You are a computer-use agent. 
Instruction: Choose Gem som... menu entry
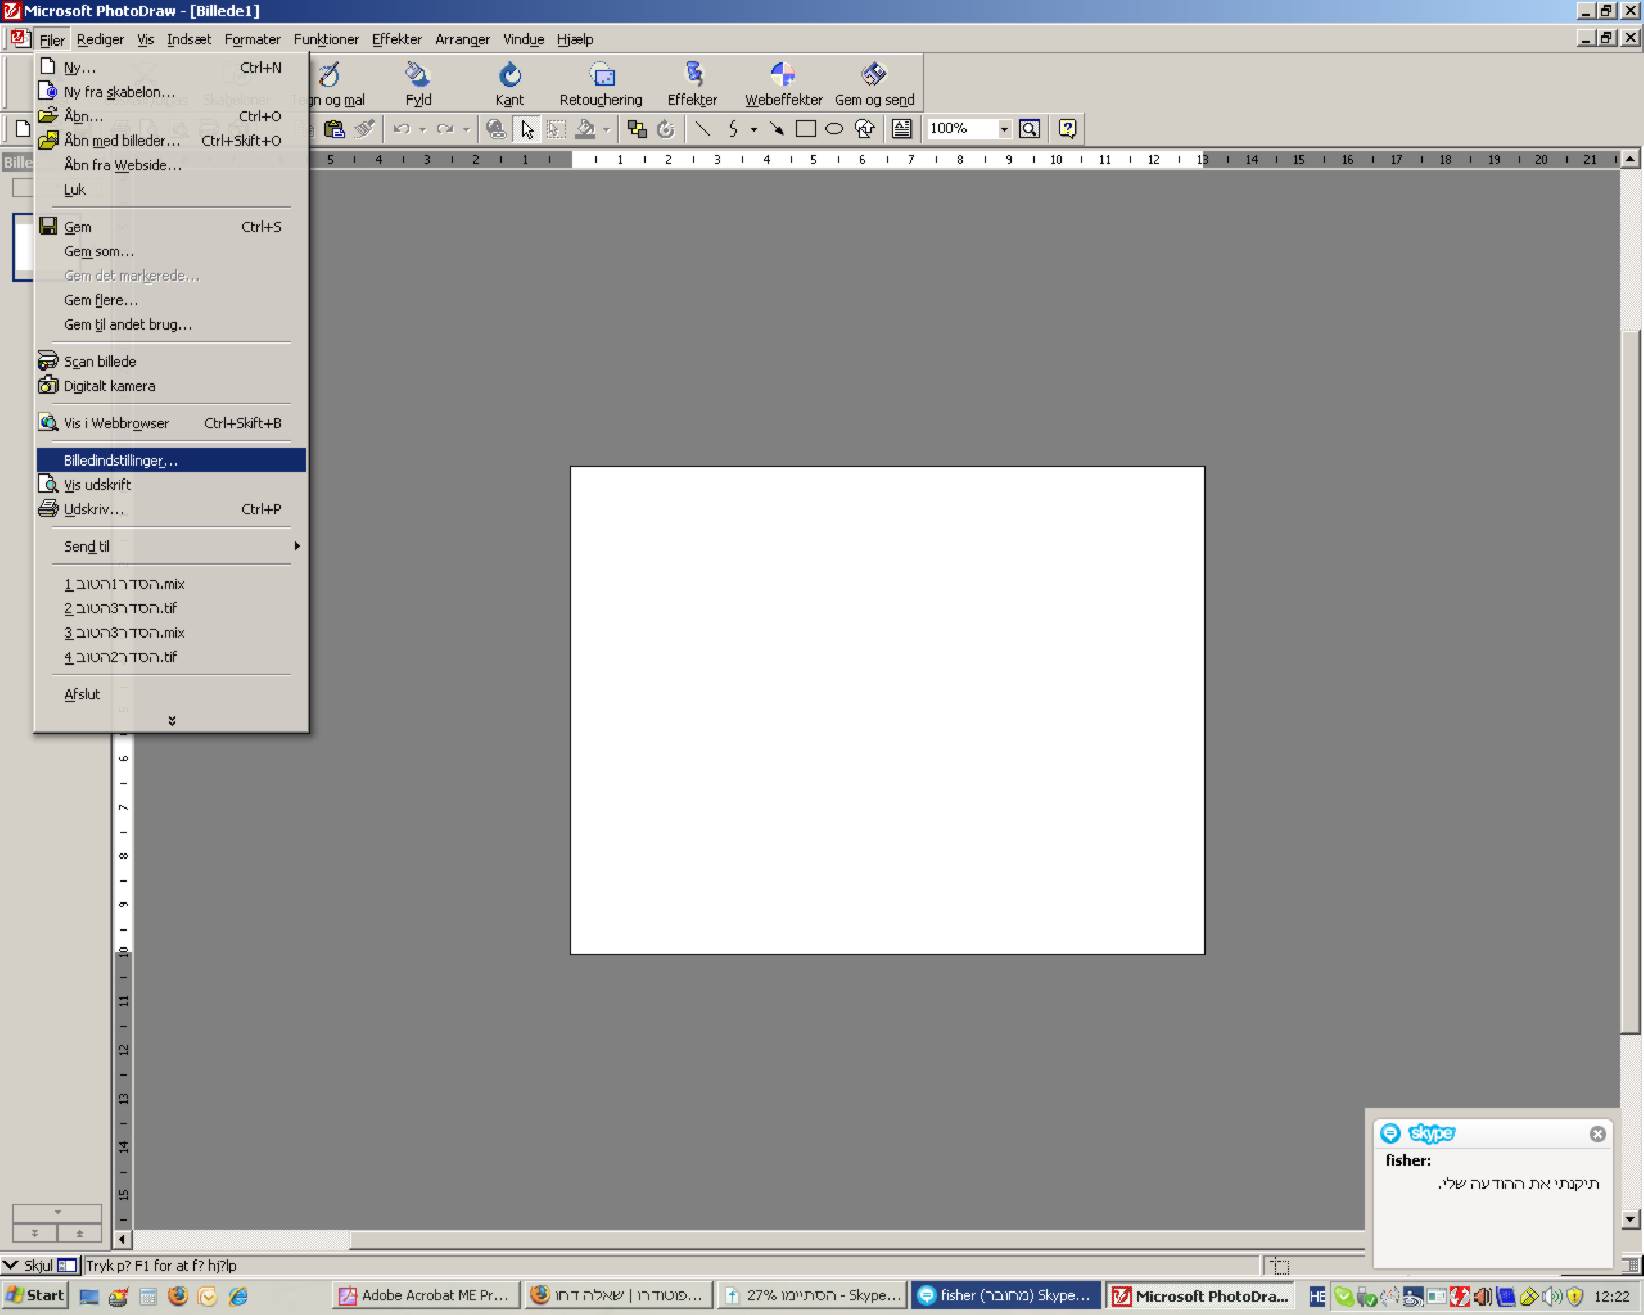171,251
